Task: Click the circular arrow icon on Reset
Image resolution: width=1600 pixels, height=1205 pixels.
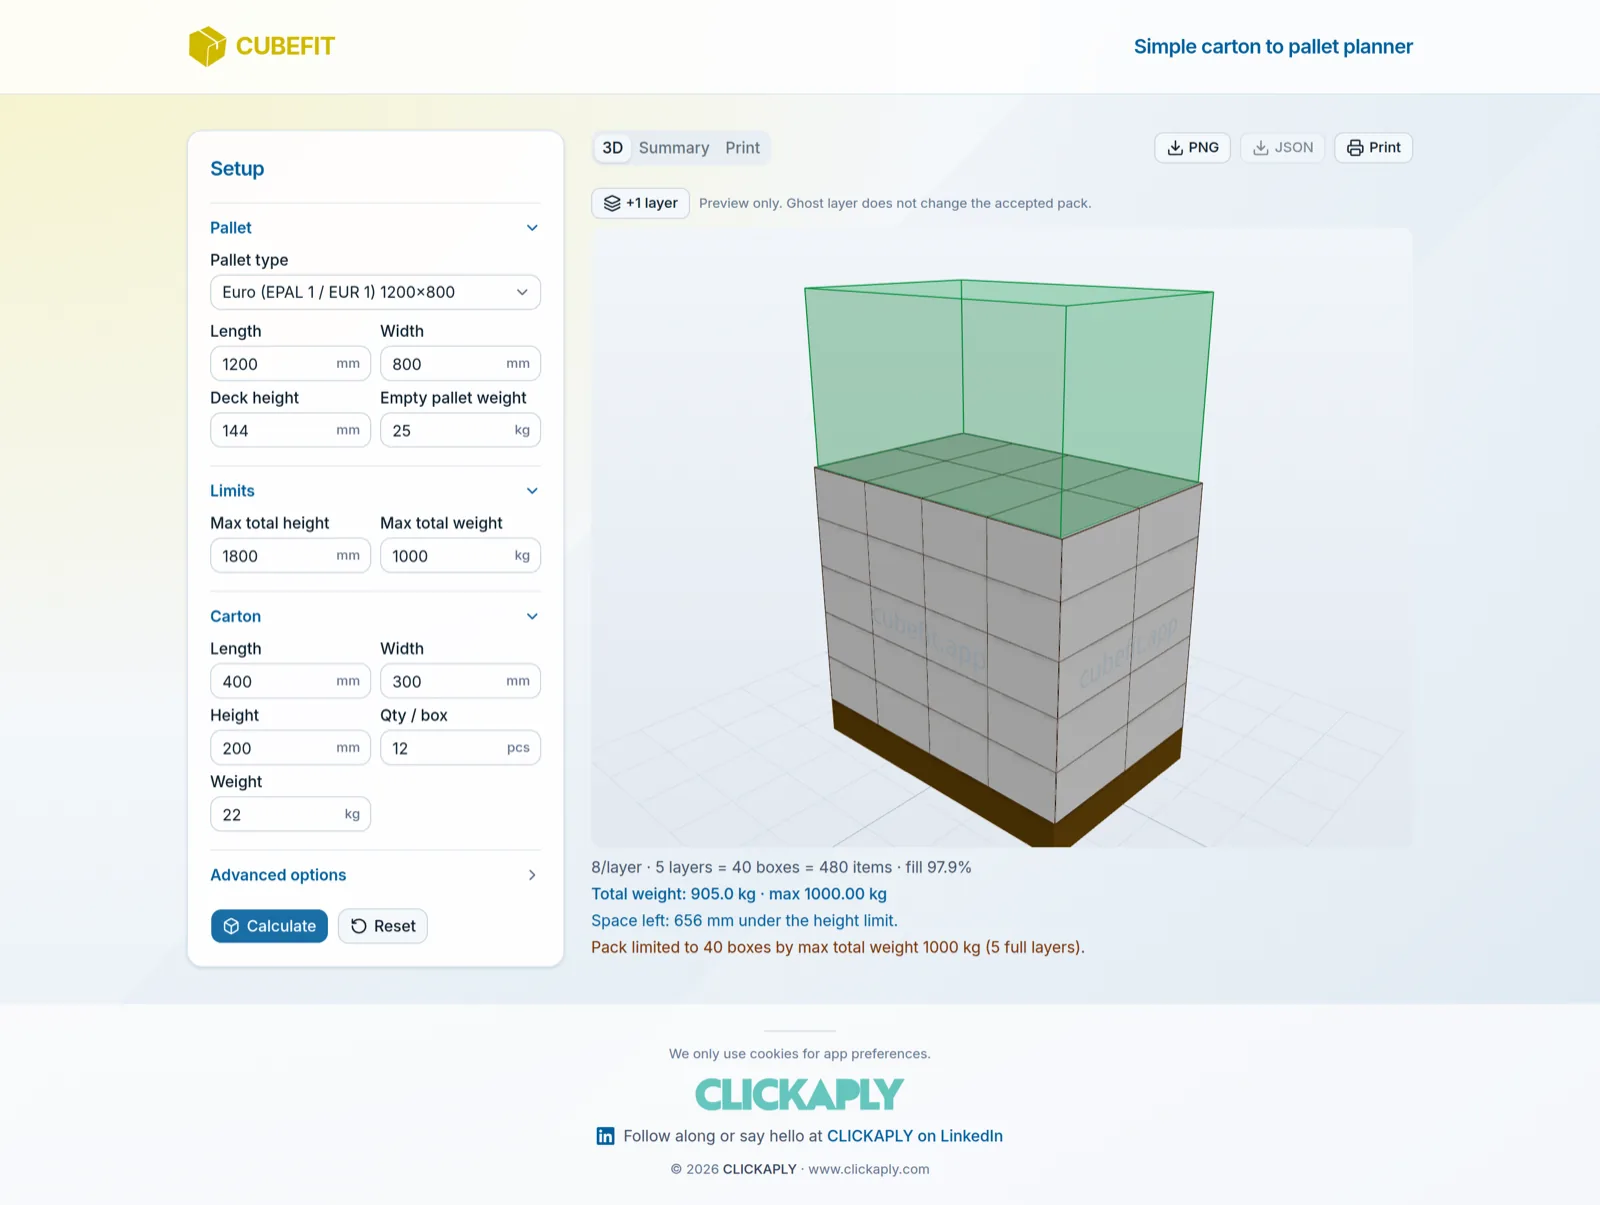Action: 359,926
